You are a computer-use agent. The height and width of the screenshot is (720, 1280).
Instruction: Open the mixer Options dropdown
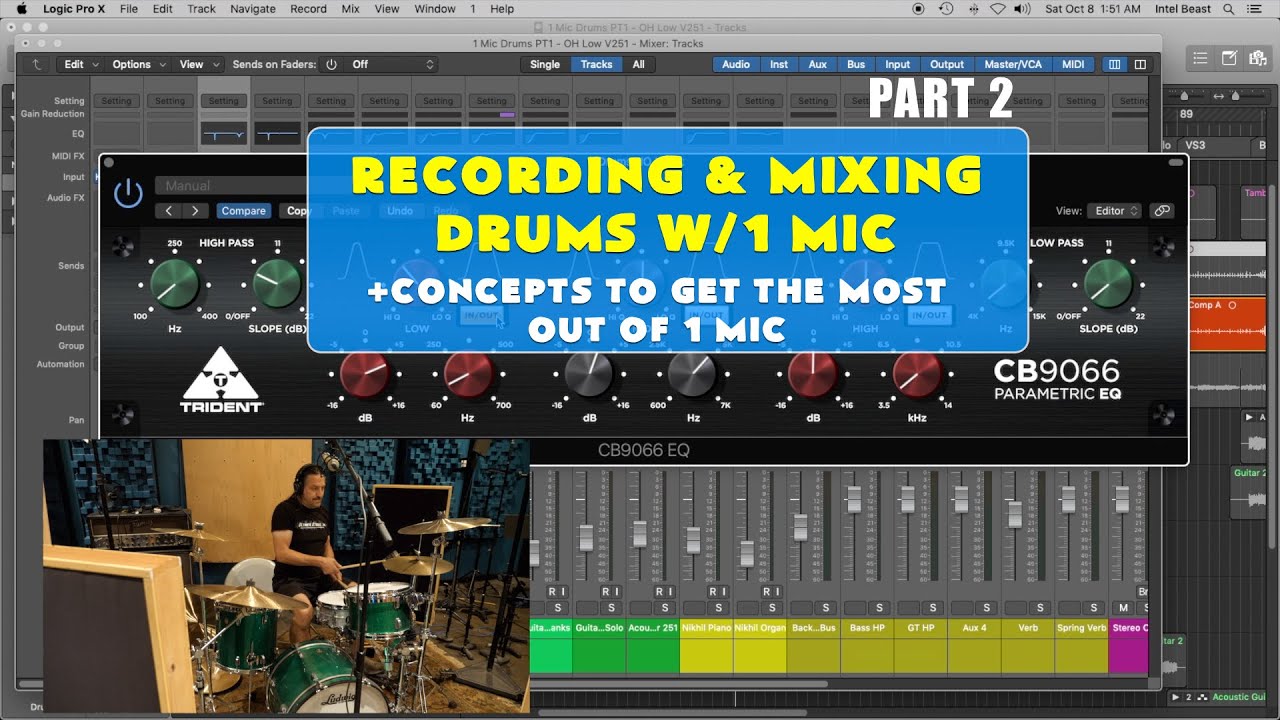click(x=138, y=64)
